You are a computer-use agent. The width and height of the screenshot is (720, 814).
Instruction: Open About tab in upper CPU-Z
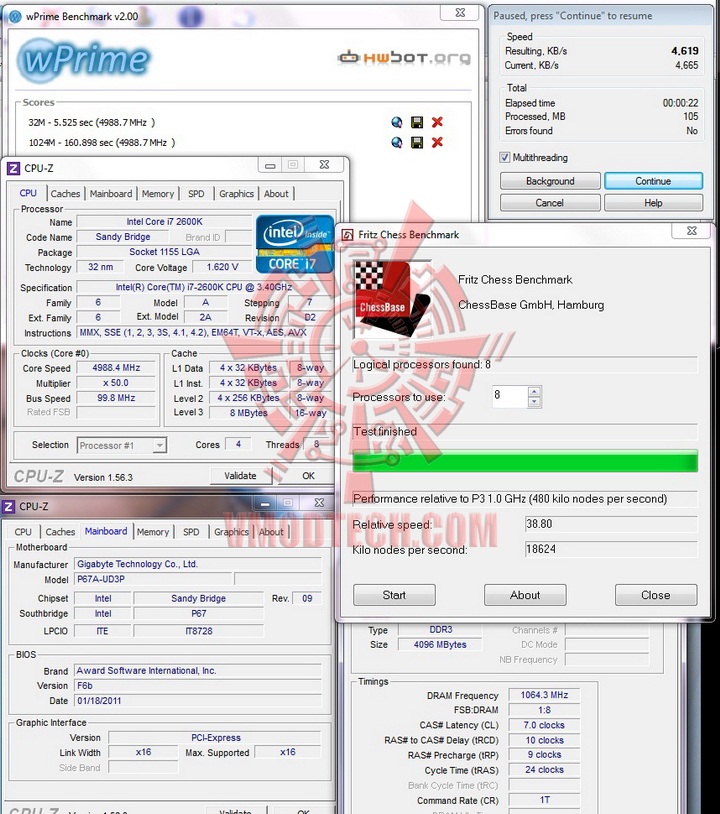coord(276,194)
